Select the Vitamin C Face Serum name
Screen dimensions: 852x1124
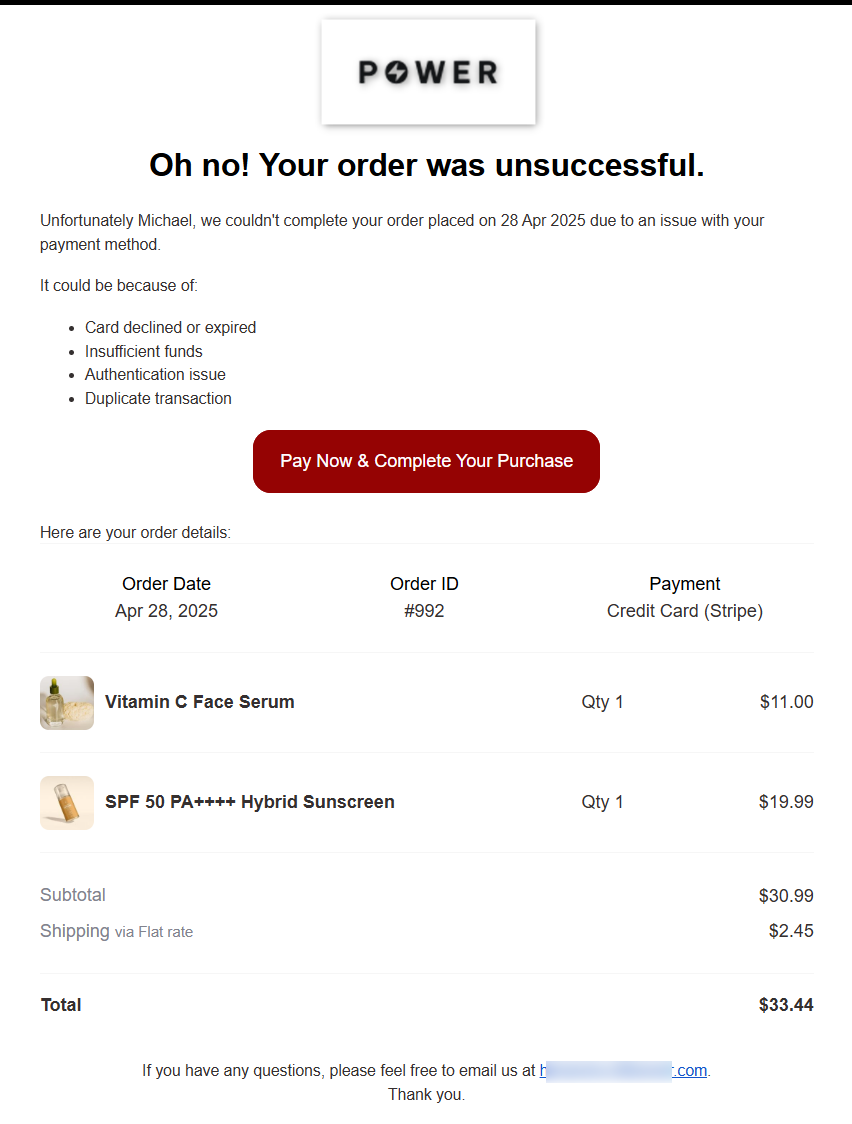pos(200,702)
